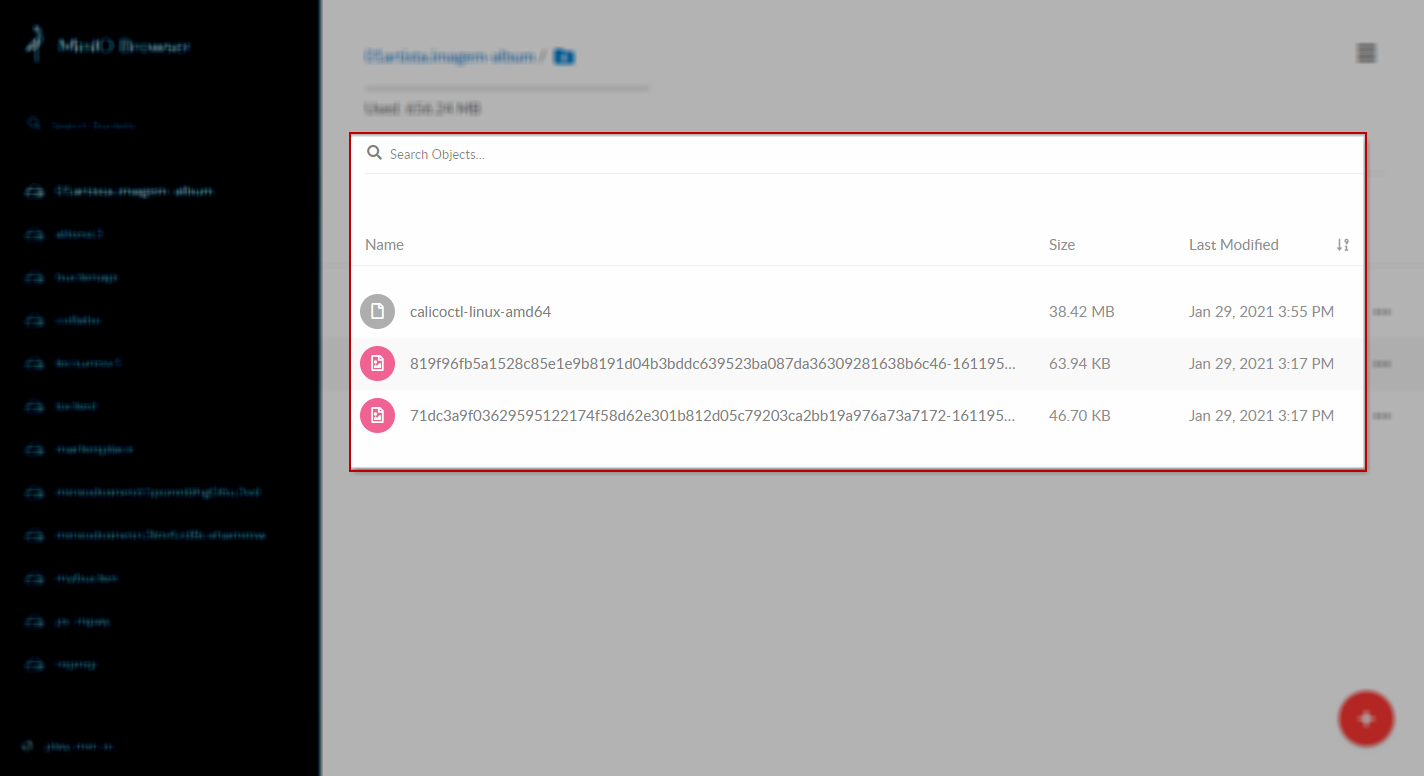Image resolution: width=1424 pixels, height=776 pixels.
Task: Click the file name calicoctl-linux-amd64
Action: (480, 312)
